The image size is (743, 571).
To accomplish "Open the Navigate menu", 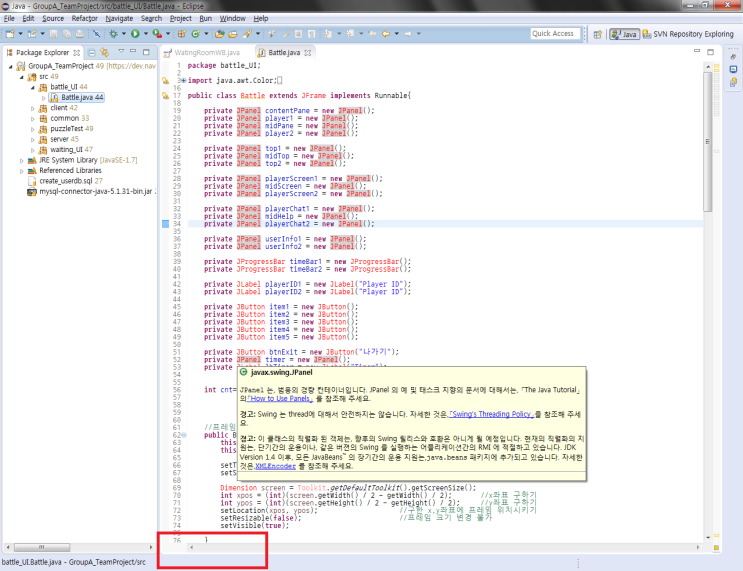I will click(x=119, y=18).
